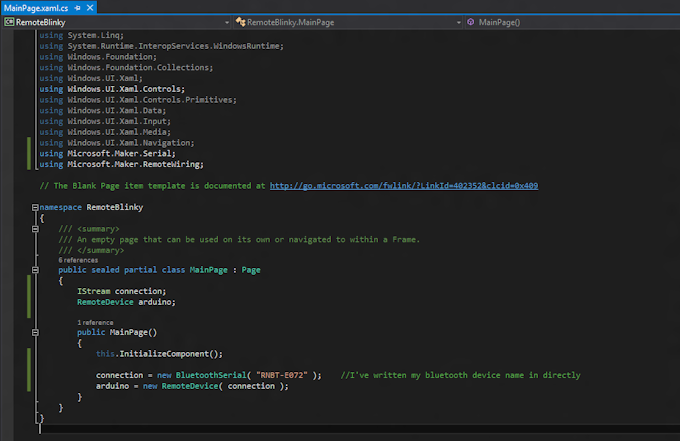The width and height of the screenshot is (680, 441).
Task: Collapse the MainPage() constructor body
Action: (35, 332)
